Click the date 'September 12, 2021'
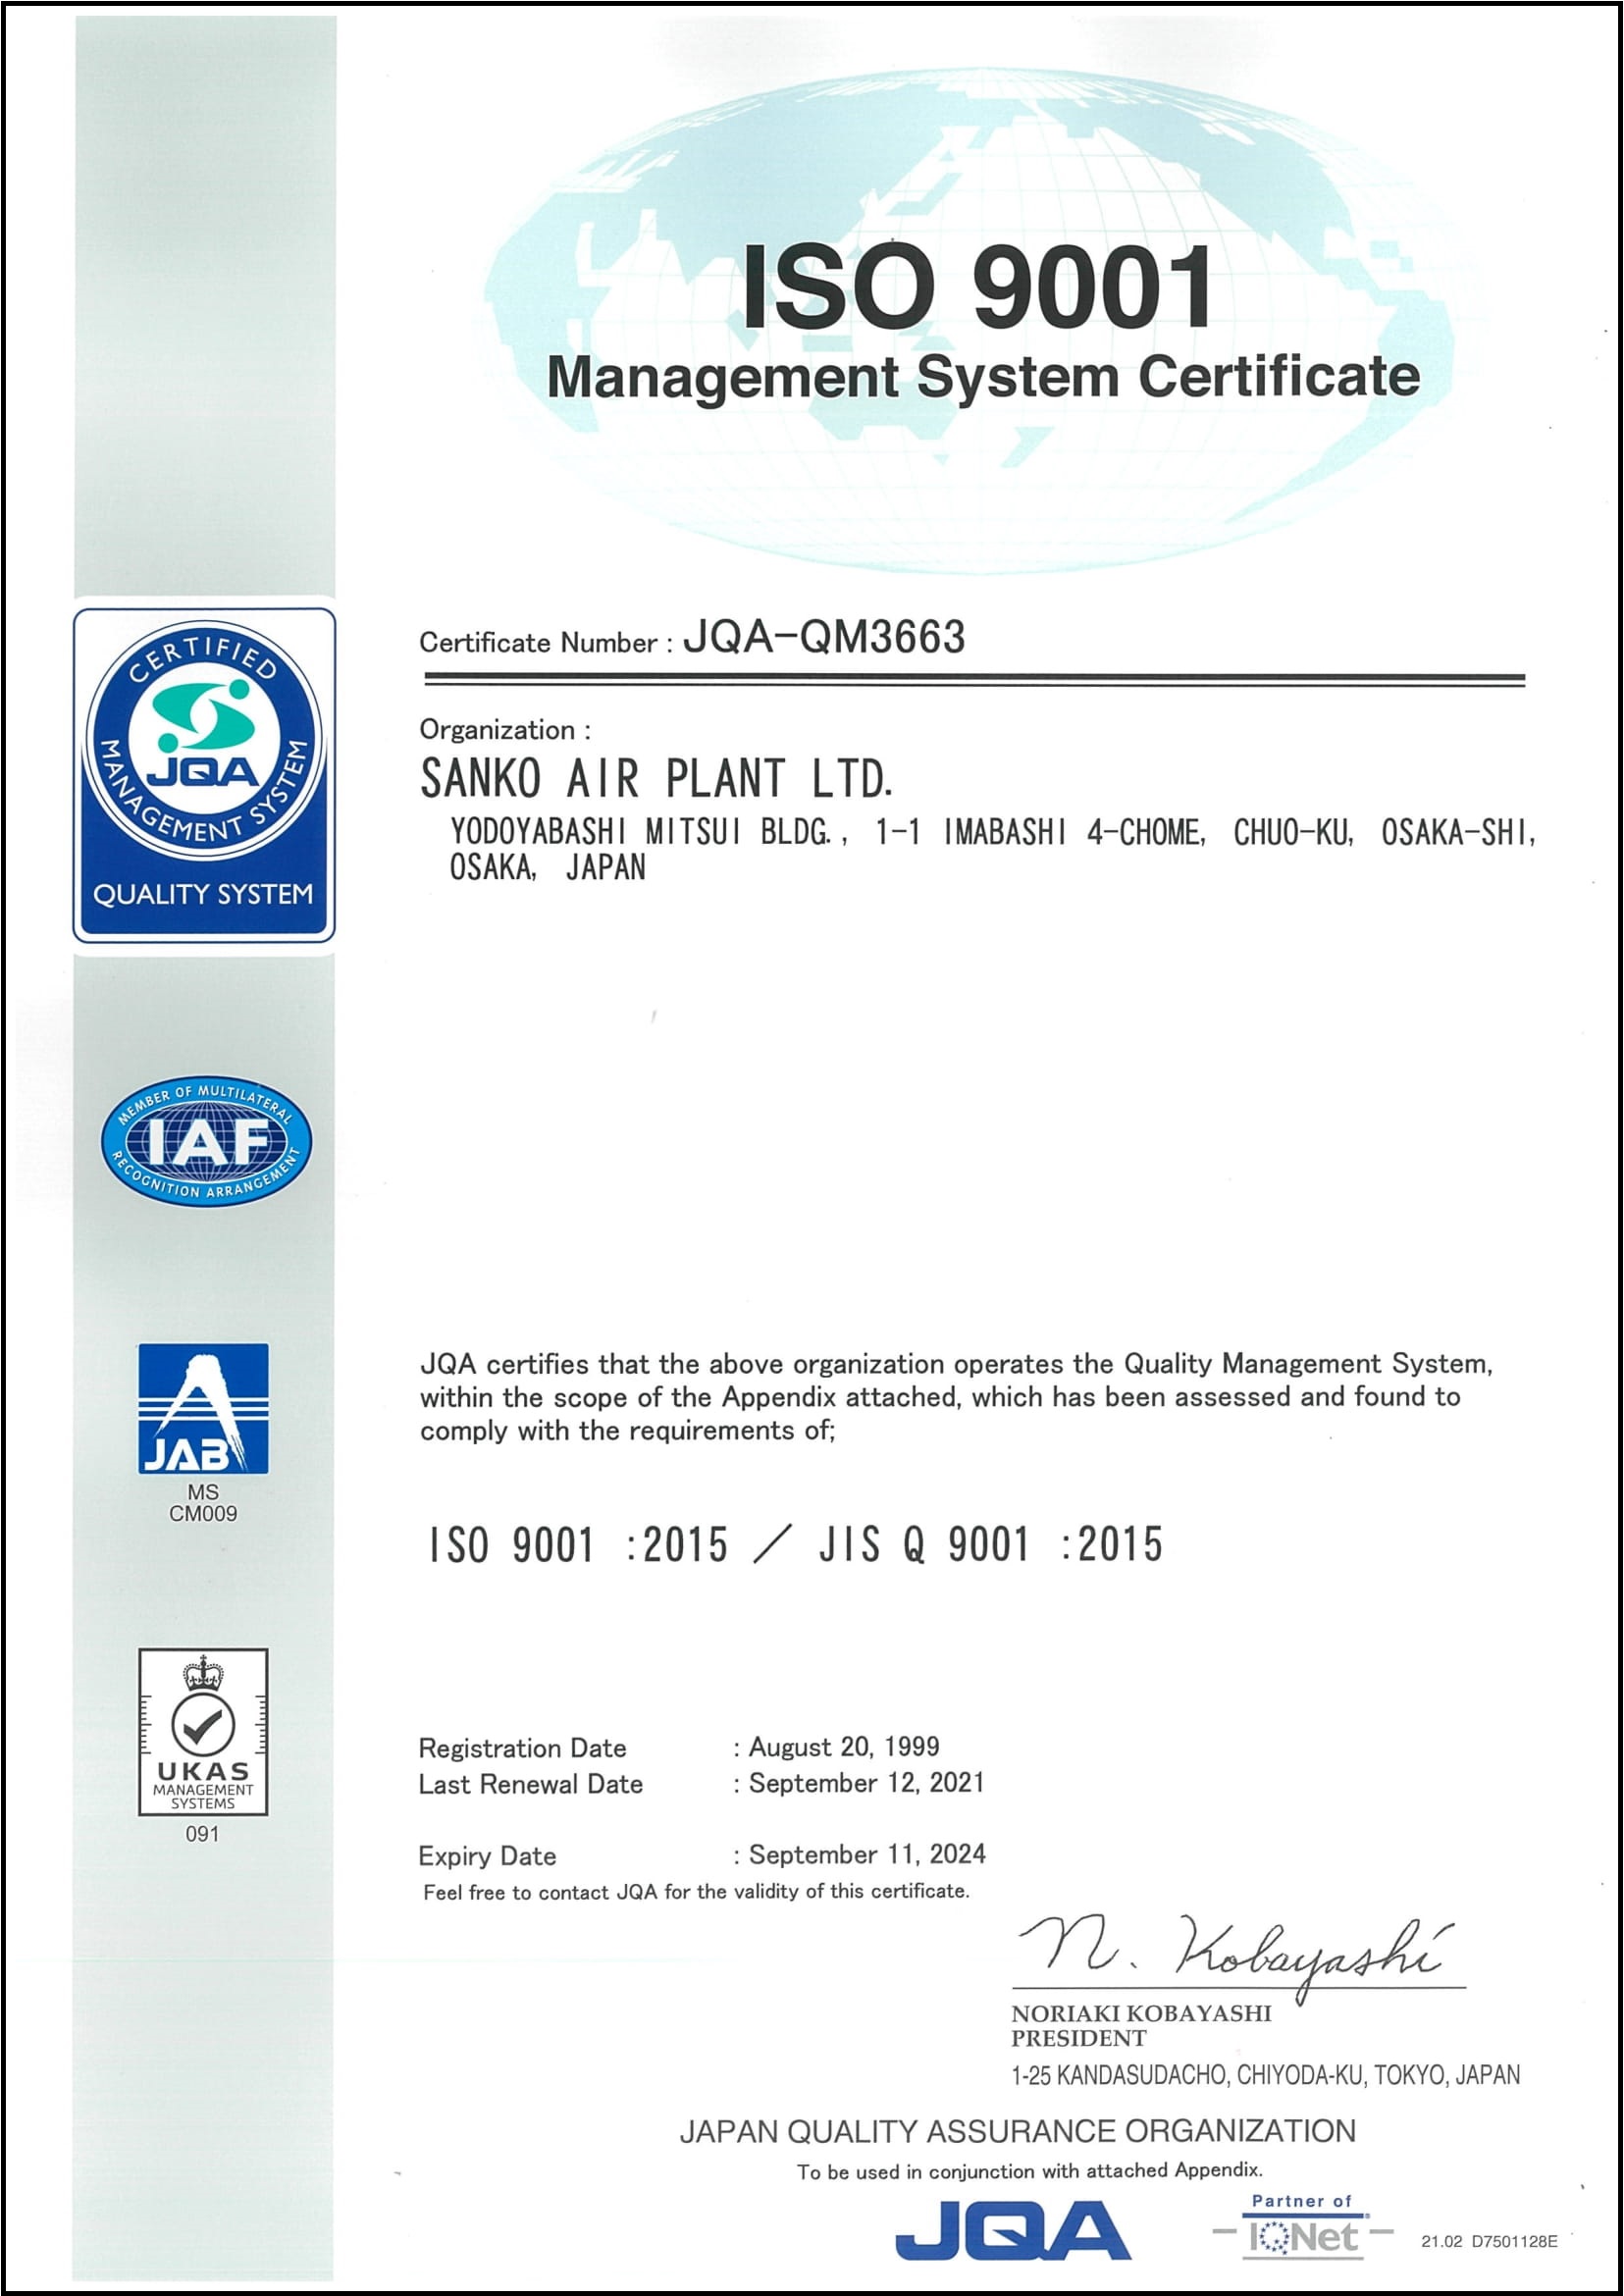Image resolution: width=1624 pixels, height=2296 pixels. tap(867, 1783)
